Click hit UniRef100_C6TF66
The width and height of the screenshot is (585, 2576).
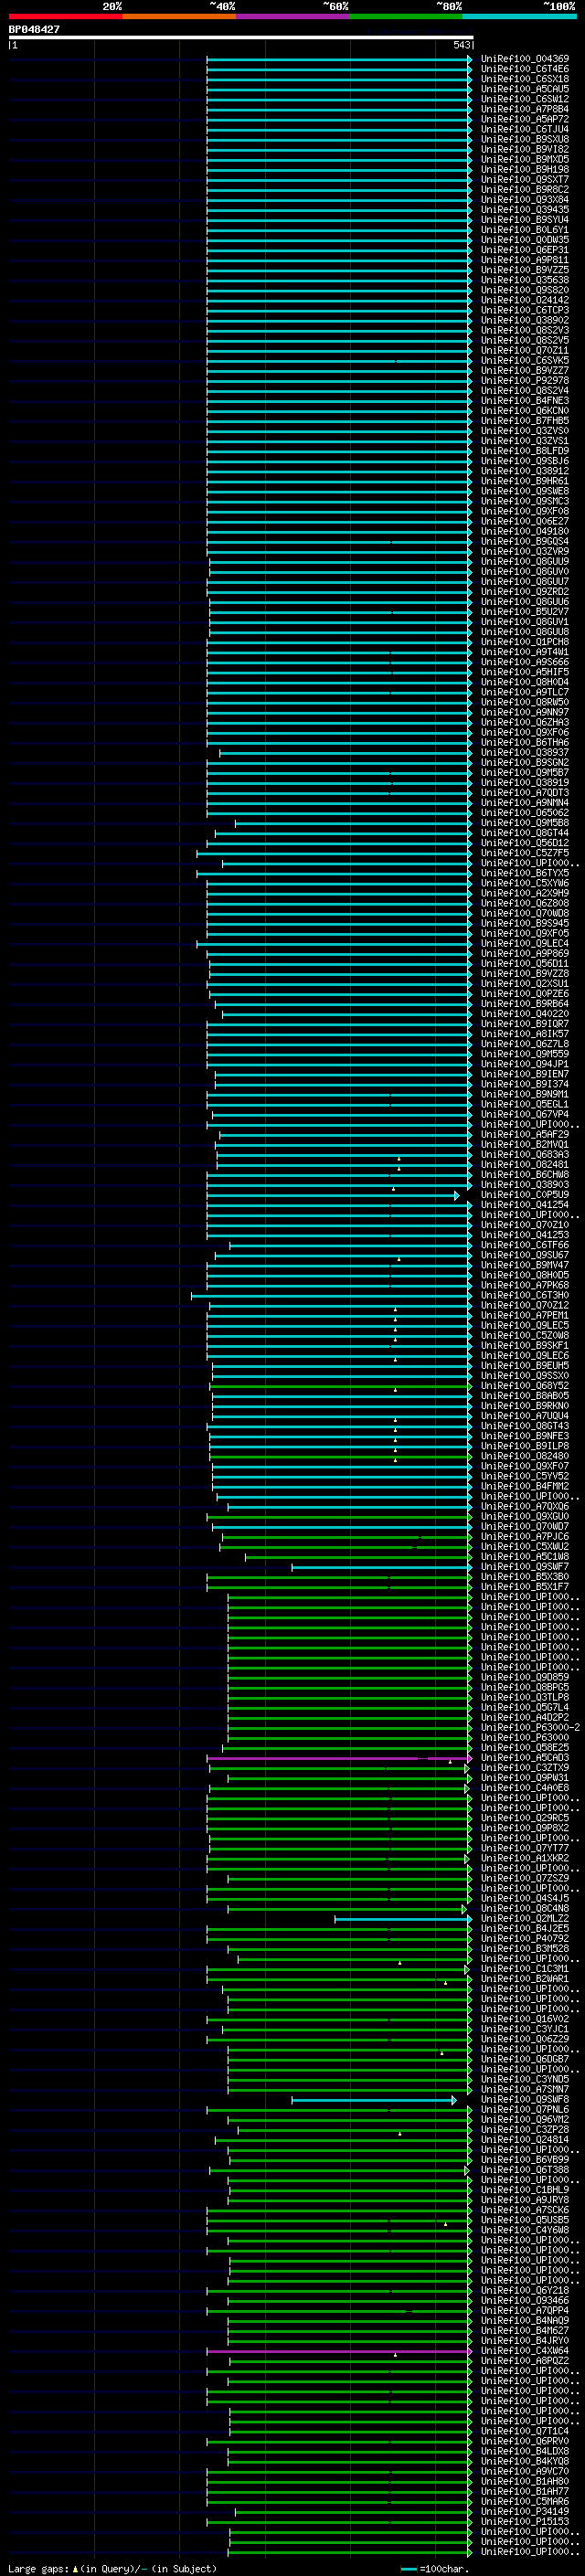click(524, 1246)
